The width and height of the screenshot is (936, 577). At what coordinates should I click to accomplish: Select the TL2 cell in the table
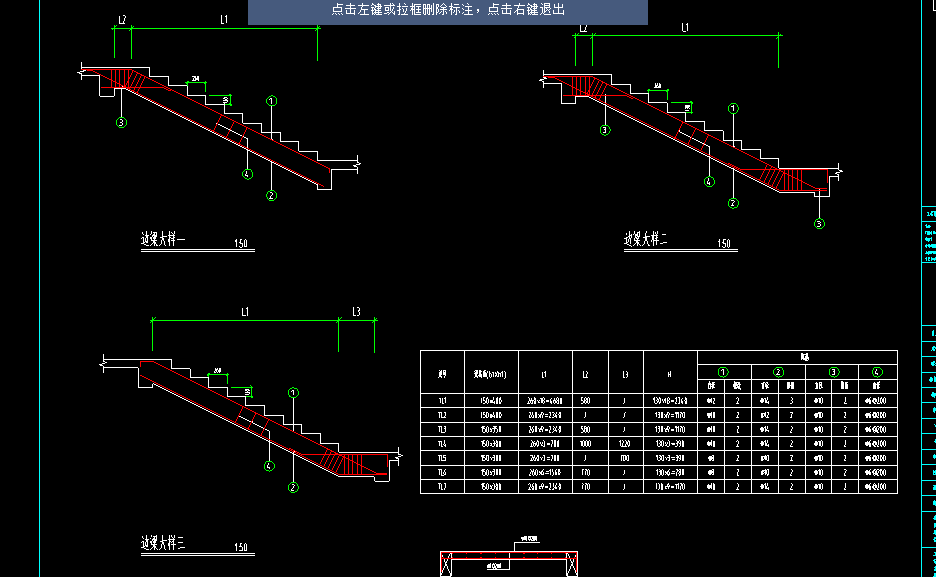pos(442,415)
